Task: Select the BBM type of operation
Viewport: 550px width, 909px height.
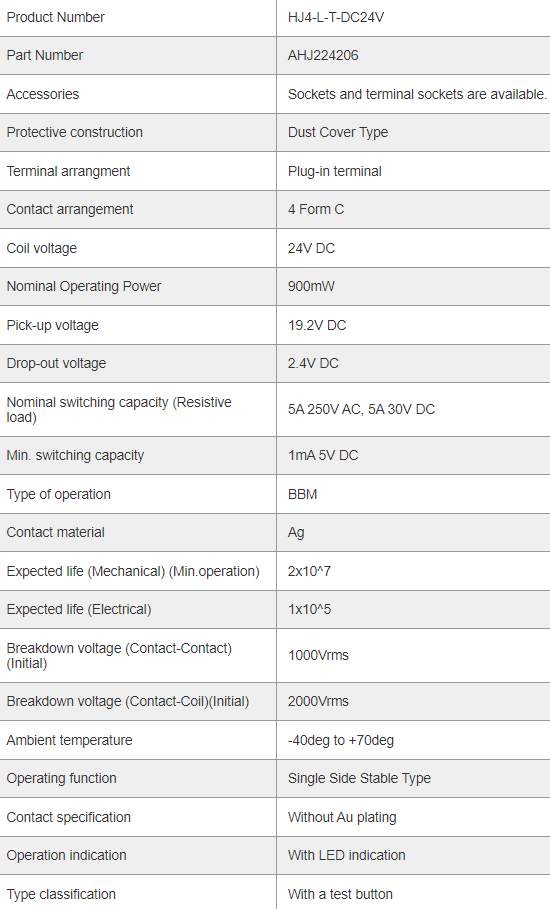Action: pos(303,495)
